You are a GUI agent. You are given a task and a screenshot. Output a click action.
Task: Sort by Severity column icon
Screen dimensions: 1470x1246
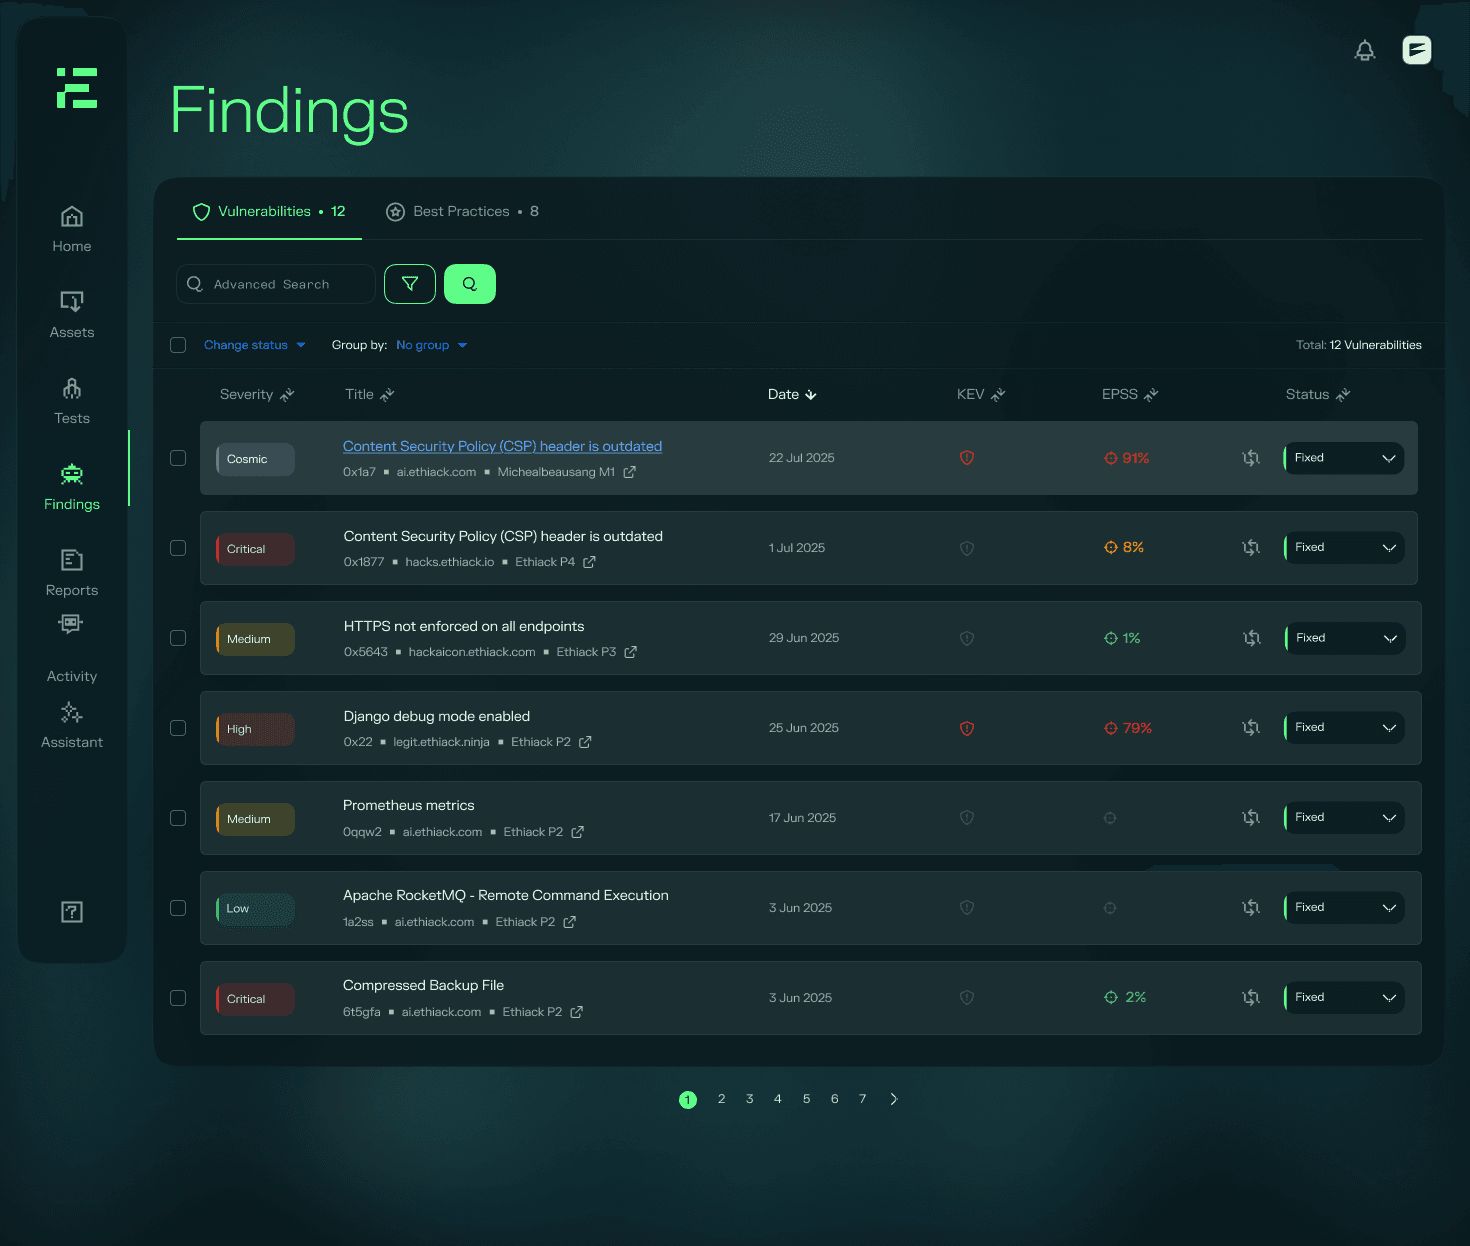coord(287,395)
